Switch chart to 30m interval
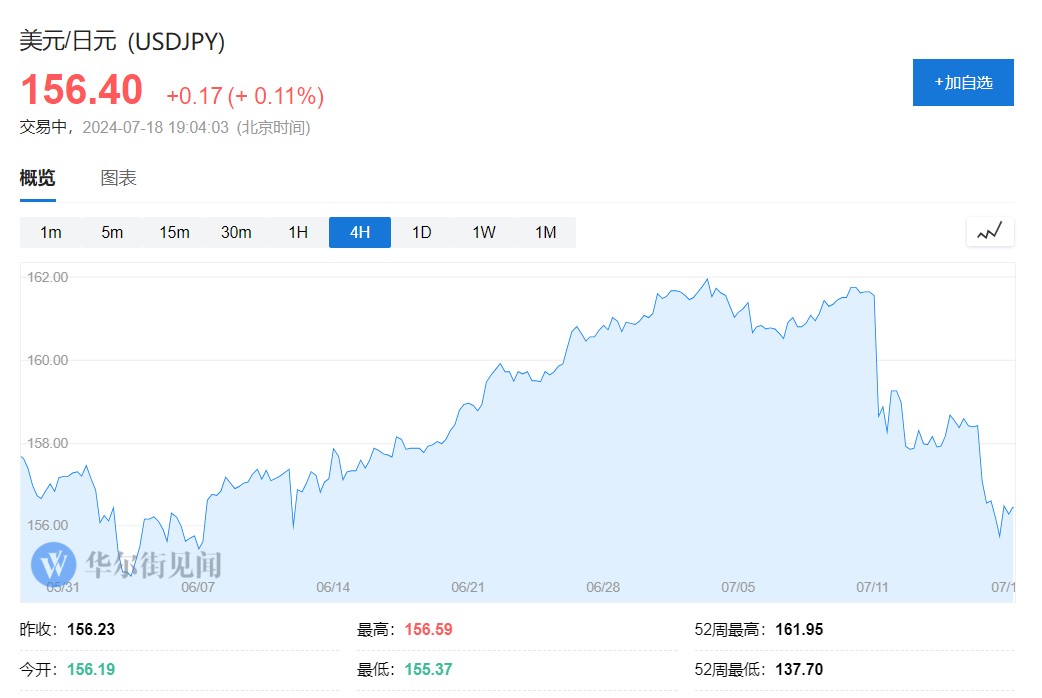1042x698 pixels. (236, 233)
